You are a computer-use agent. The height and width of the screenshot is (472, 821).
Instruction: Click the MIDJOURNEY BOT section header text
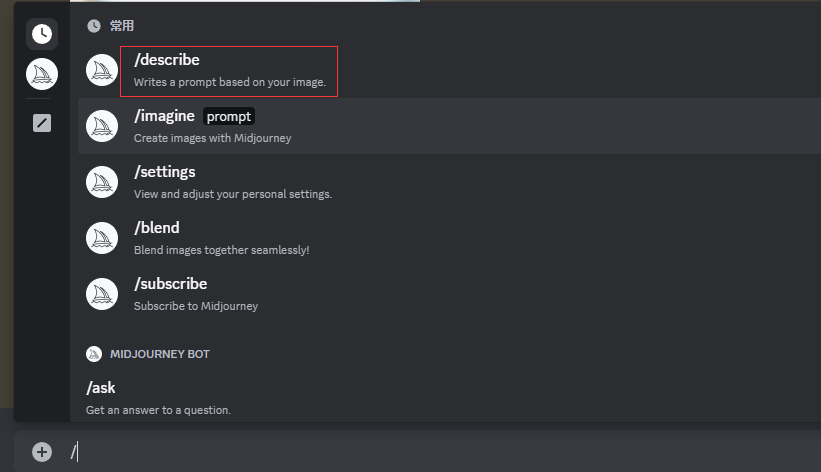click(x=159, y=354)
